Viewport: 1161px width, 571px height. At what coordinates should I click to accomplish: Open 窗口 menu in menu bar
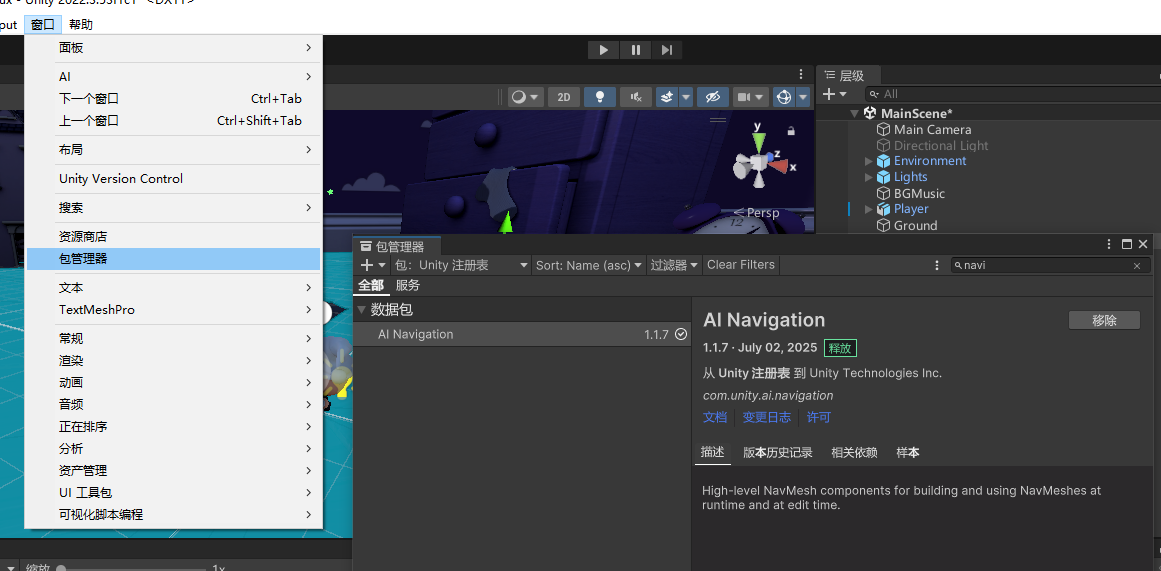pyautogui.click(x=43, y=24)
